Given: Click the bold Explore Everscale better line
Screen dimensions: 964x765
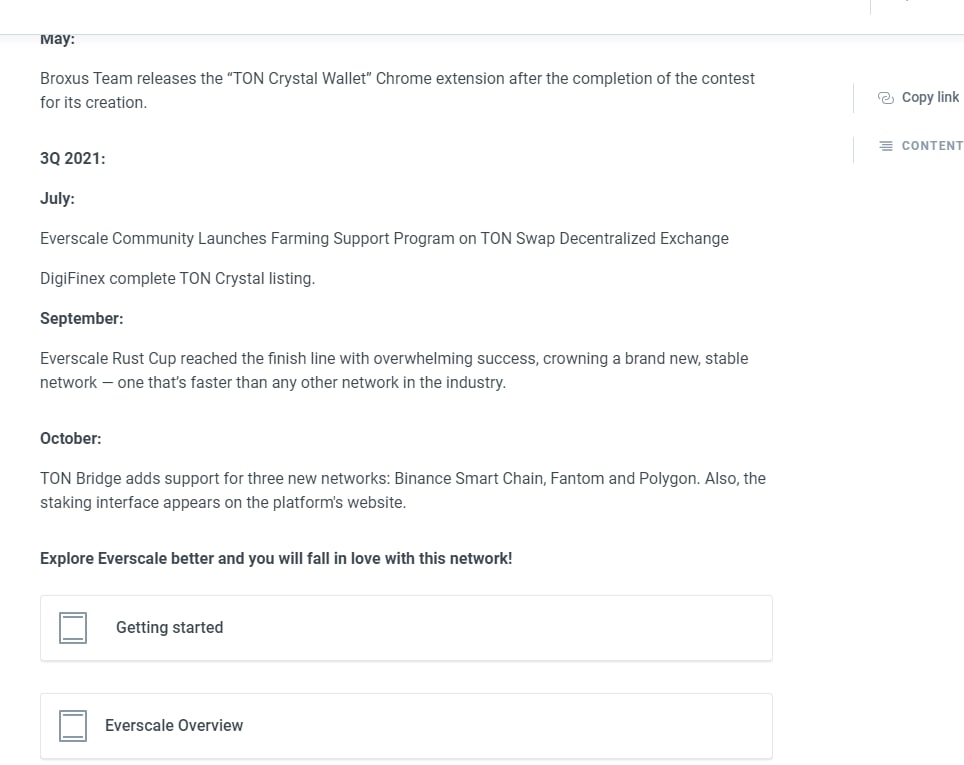Looking at the screenshot, I should (276, 558).
